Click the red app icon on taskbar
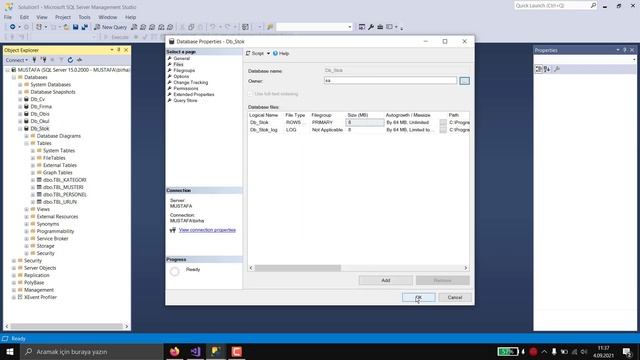This screenshot has width=640, height=360. point(237,351)
